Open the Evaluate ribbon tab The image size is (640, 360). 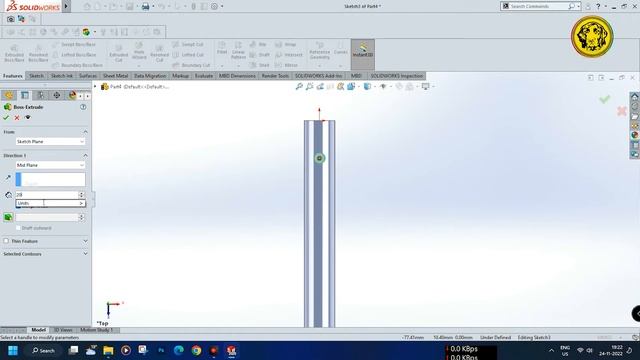(204, 76)
